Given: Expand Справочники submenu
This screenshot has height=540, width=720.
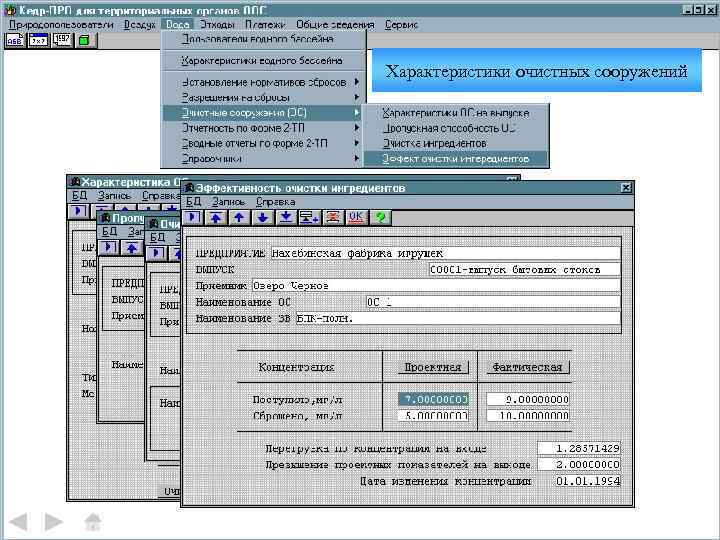Looking at the screenshot, I should [x=264, y=159].
